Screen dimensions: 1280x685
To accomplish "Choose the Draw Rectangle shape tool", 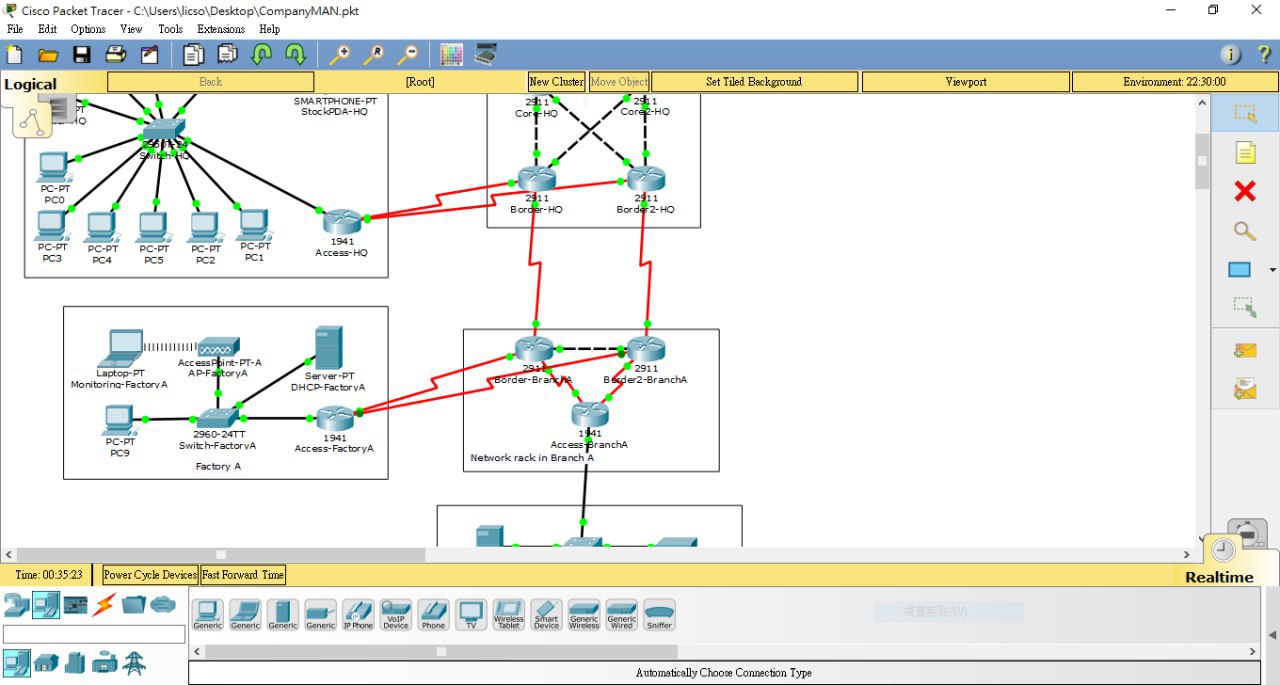I will coord(1240,270).
